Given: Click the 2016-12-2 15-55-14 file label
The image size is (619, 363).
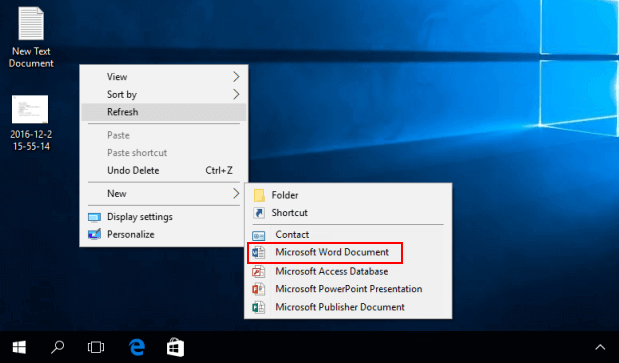Looking at the screenshot, I should (31, 140).
